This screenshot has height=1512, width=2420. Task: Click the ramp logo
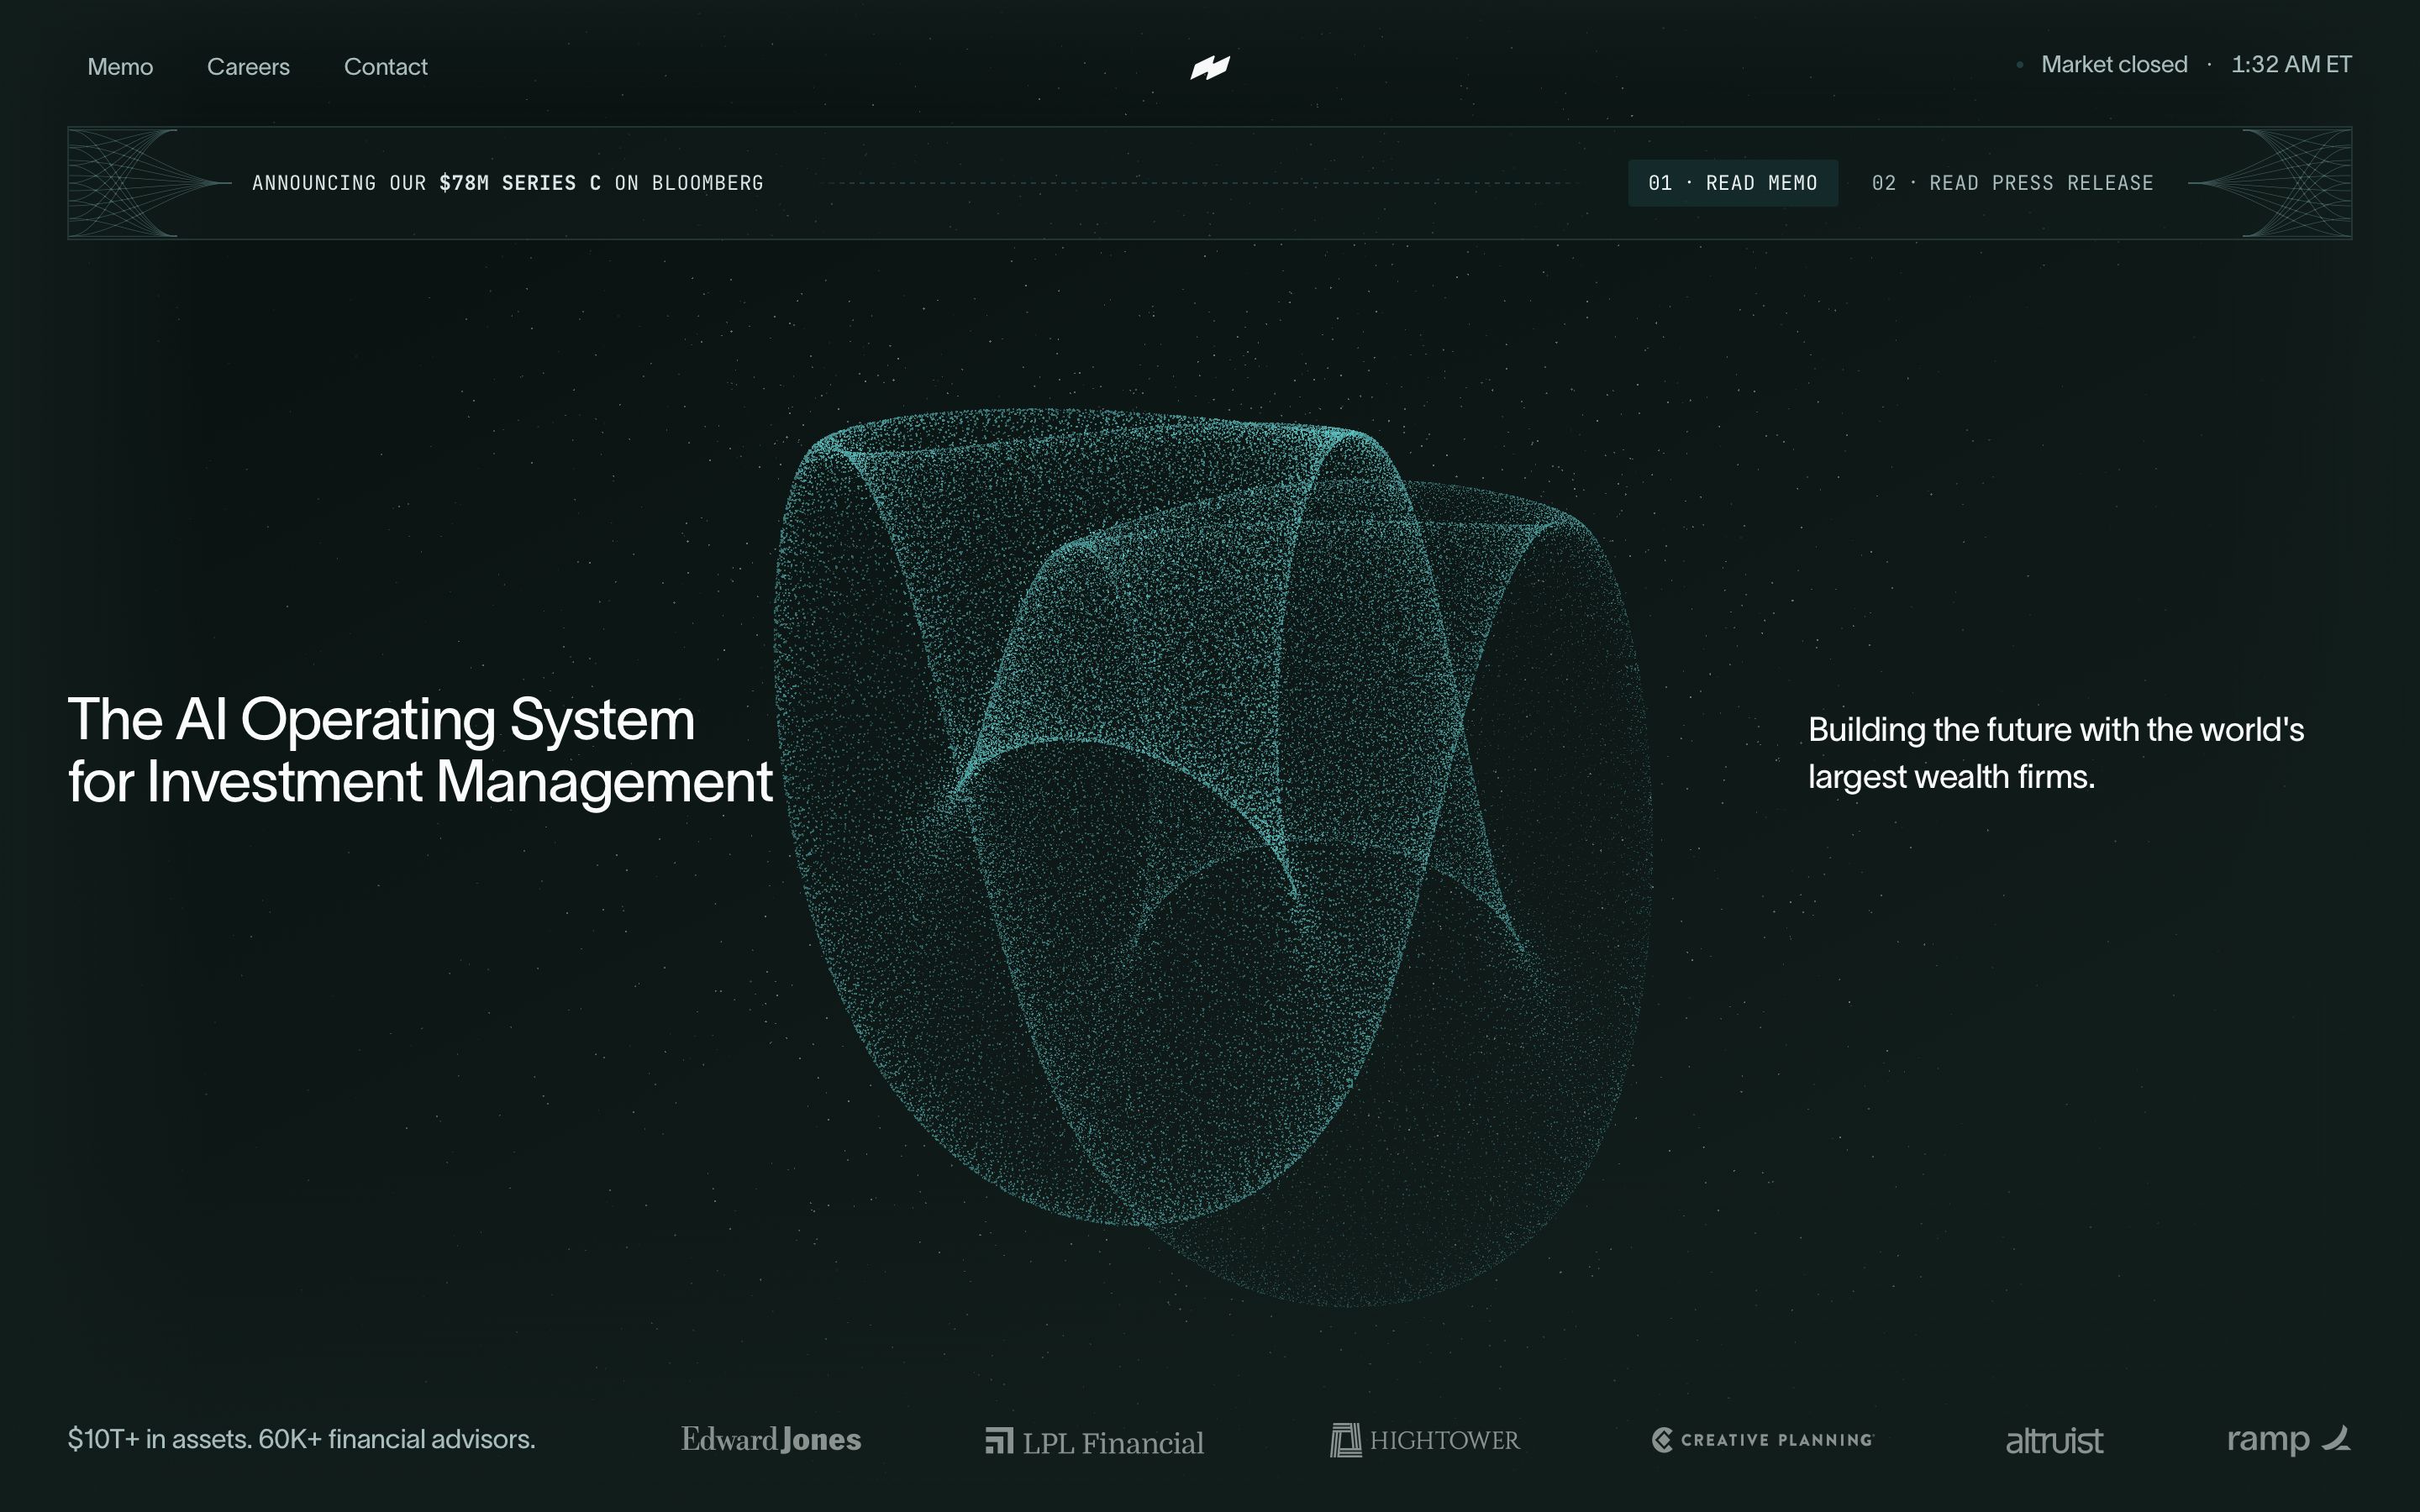click(2289, 1439)
